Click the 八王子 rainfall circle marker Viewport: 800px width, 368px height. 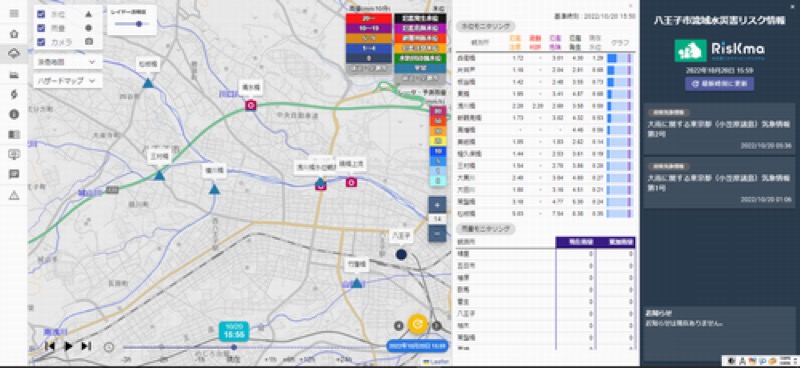click(x=401, y=254)
